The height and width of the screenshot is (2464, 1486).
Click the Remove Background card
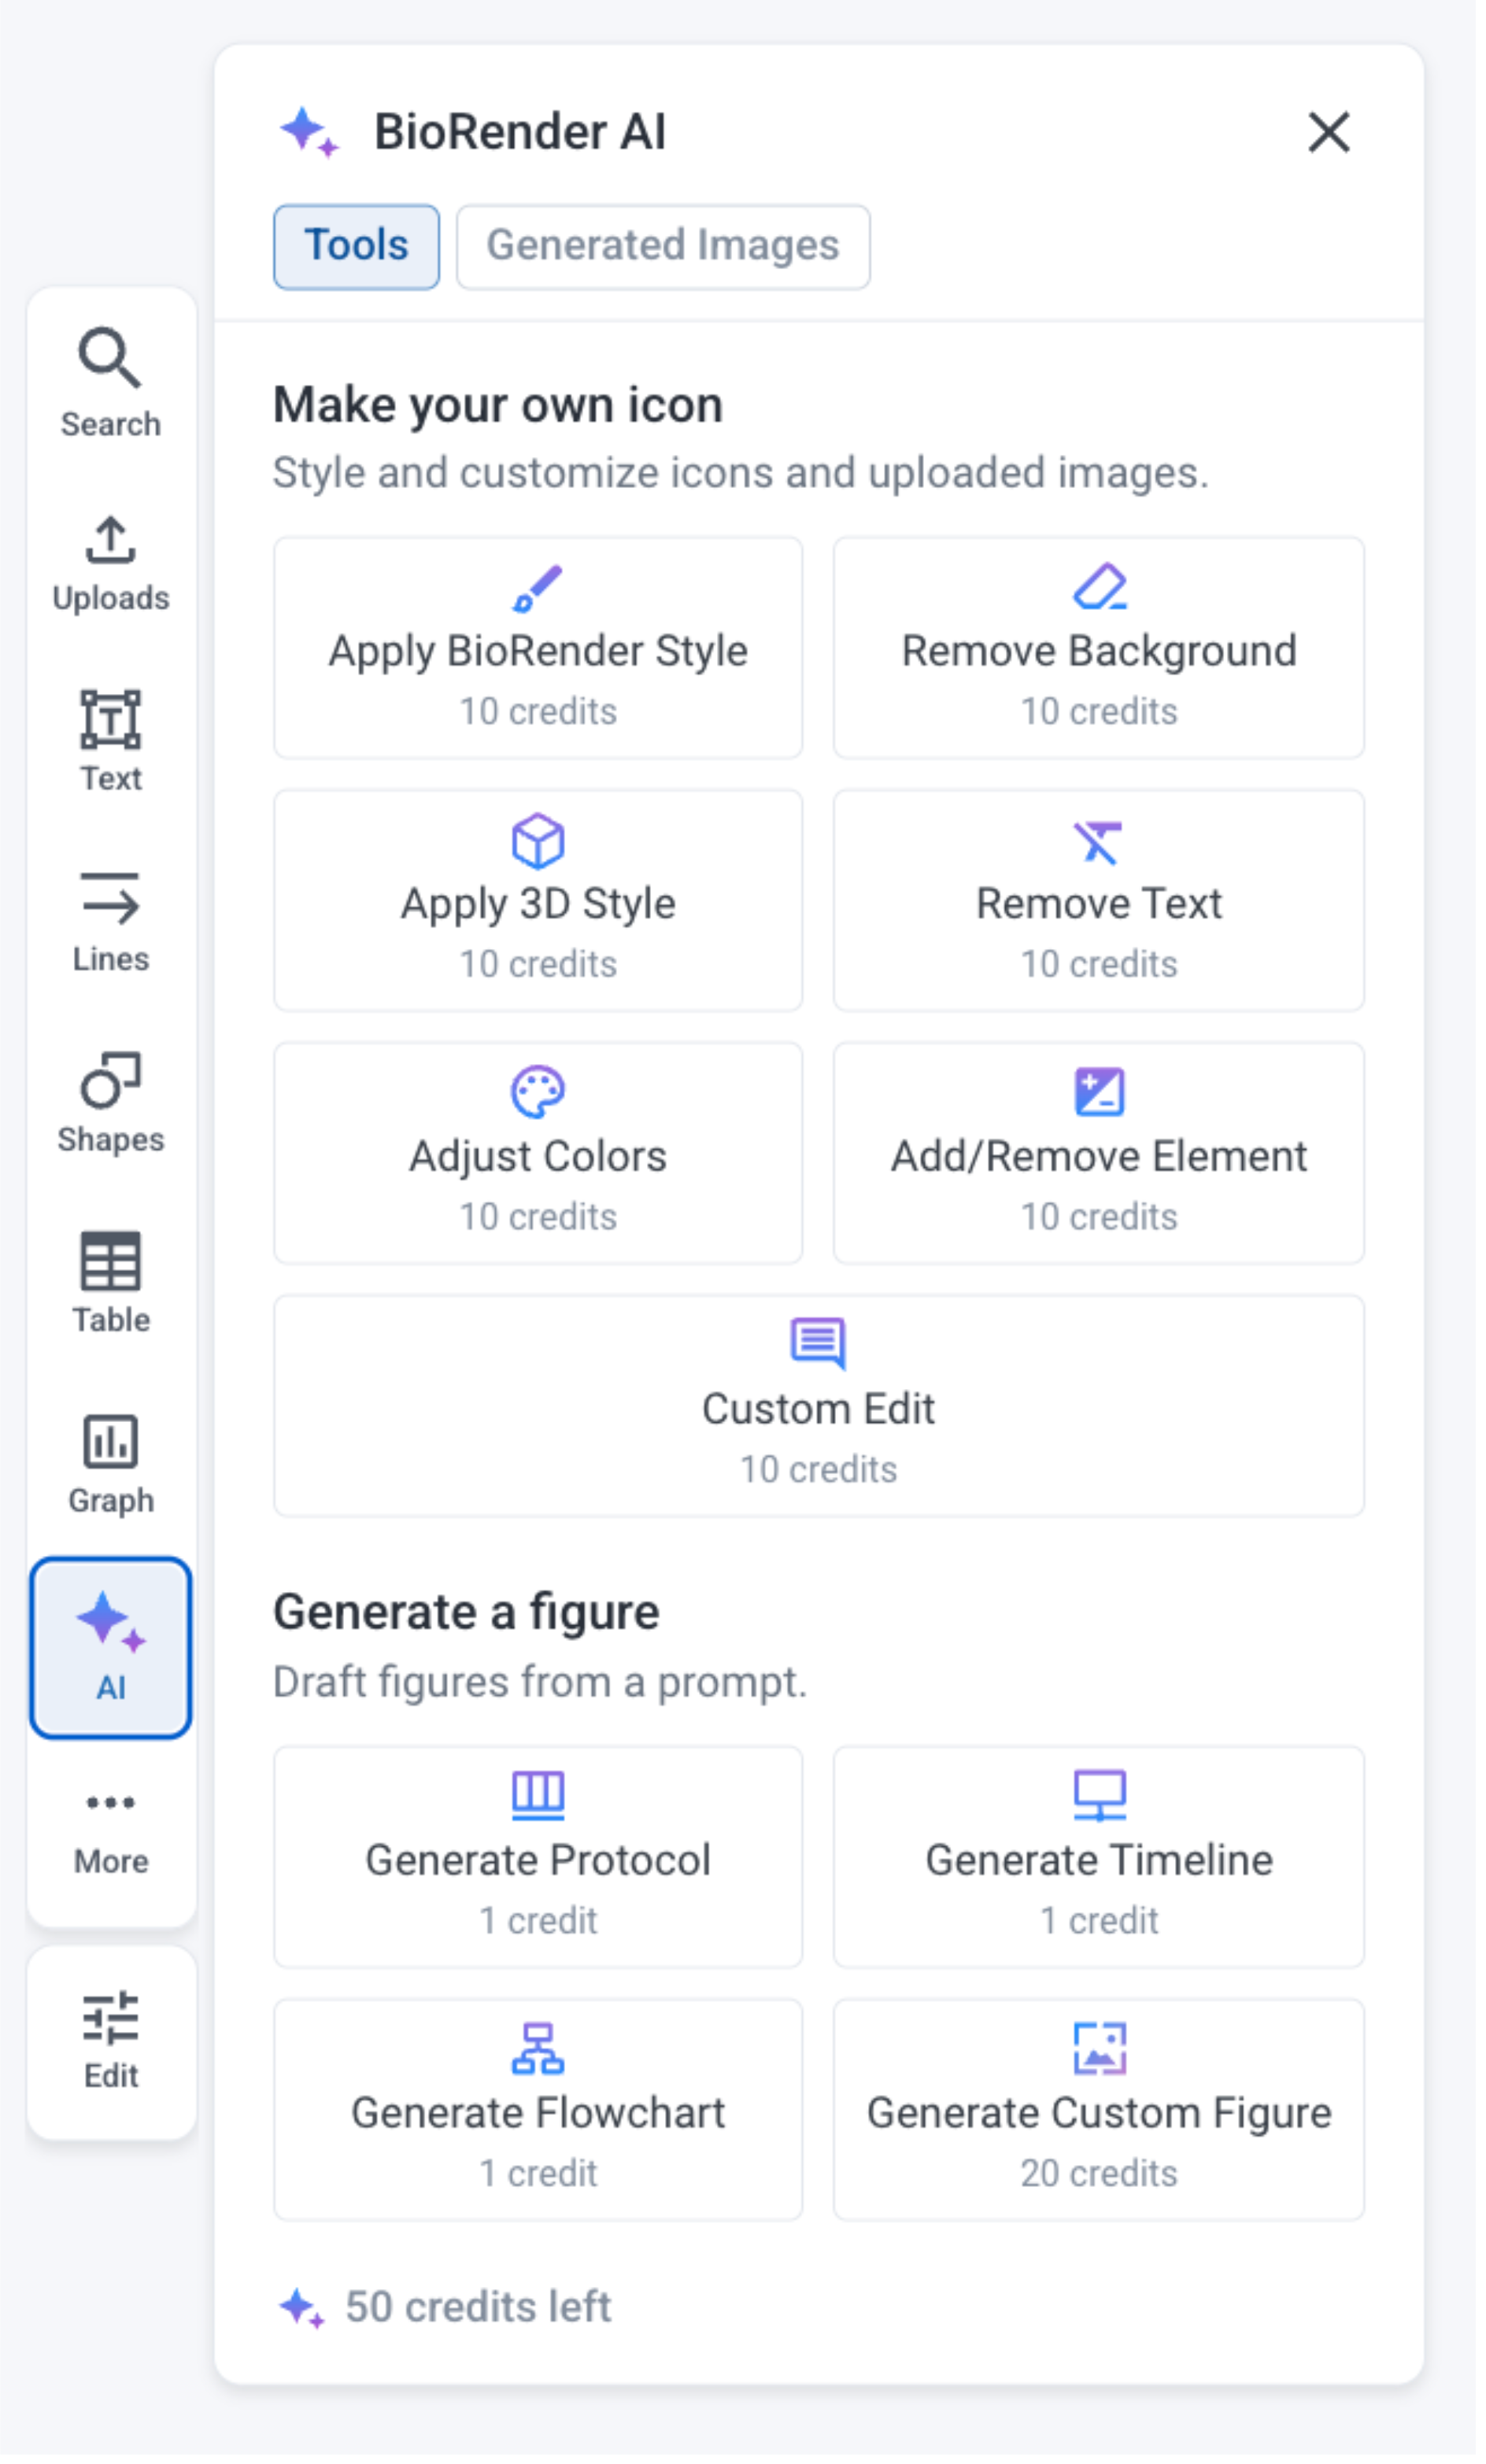[x=1098, y=647]
